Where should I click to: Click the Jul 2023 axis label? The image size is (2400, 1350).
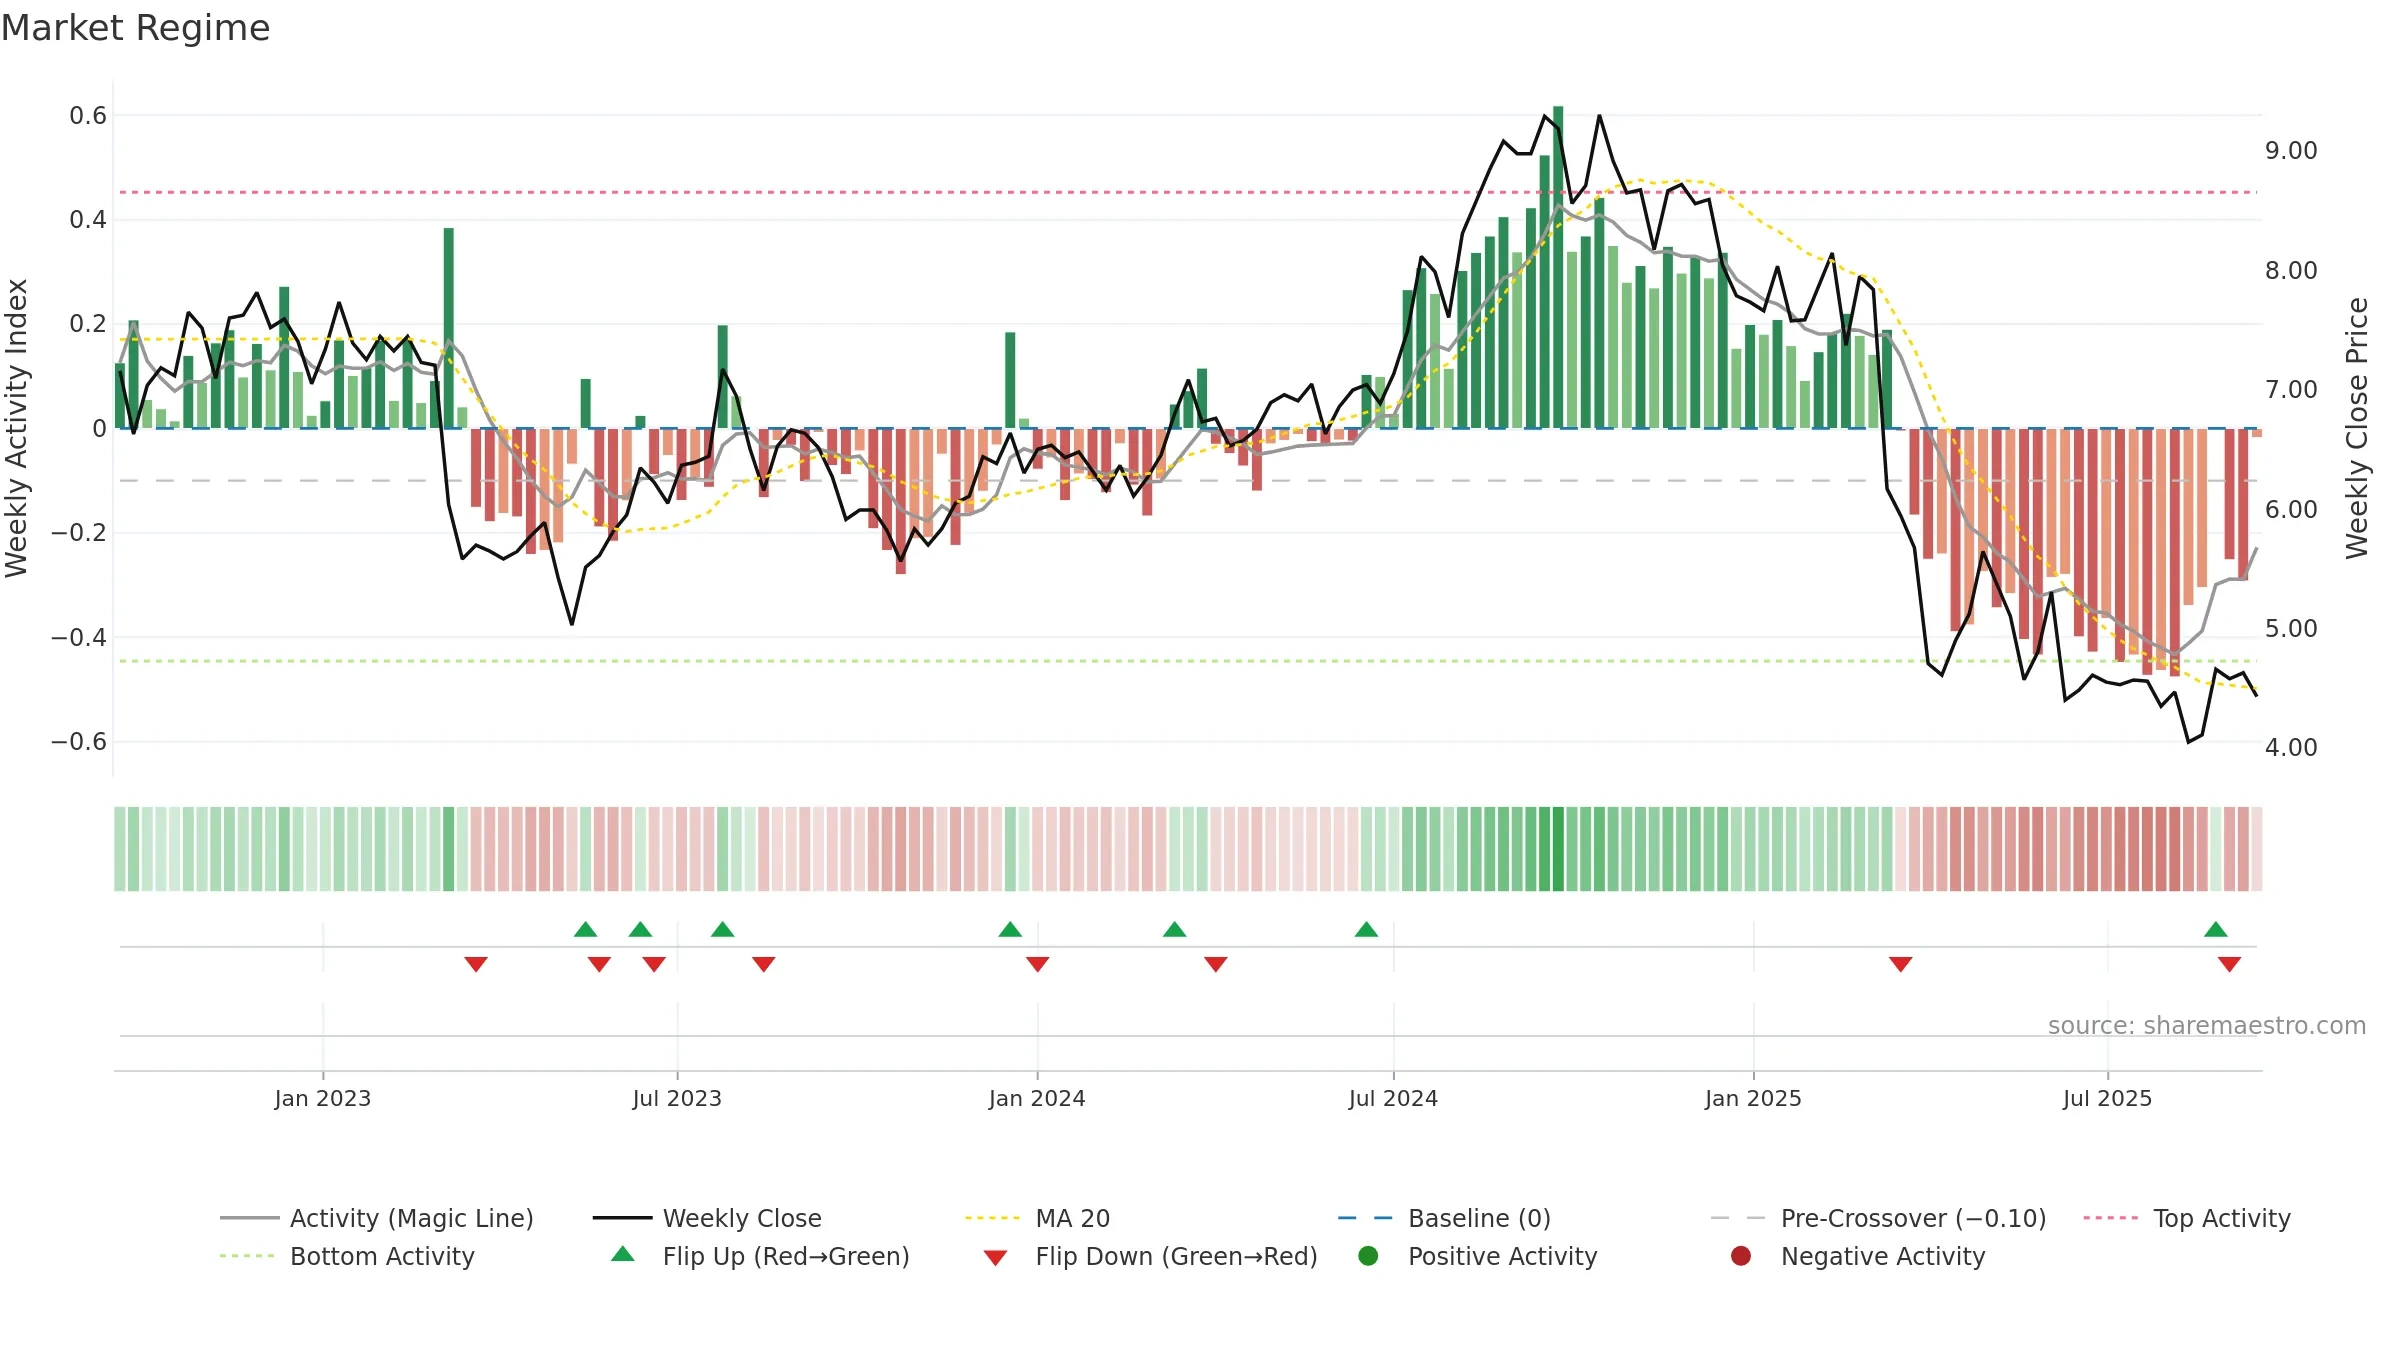pos(677,1098)
